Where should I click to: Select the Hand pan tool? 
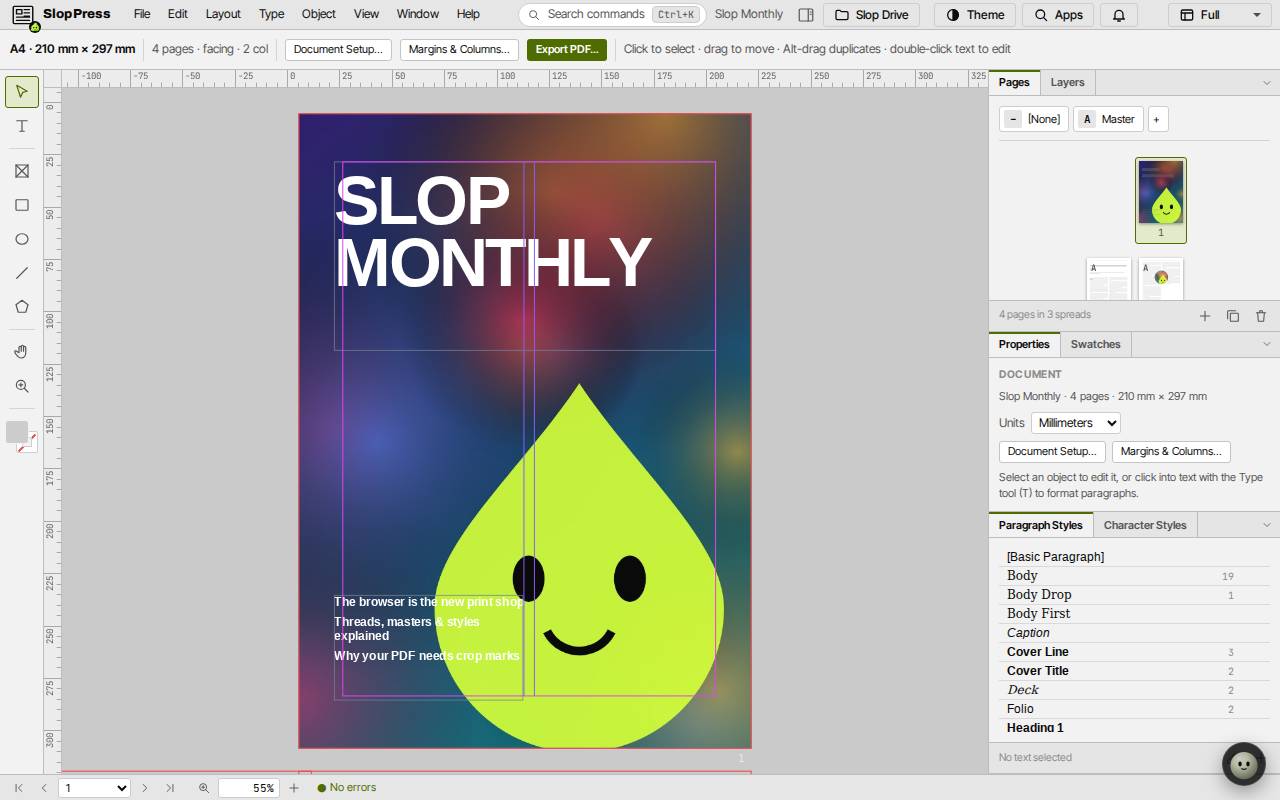pyautogui.click(x=22, y=352)
